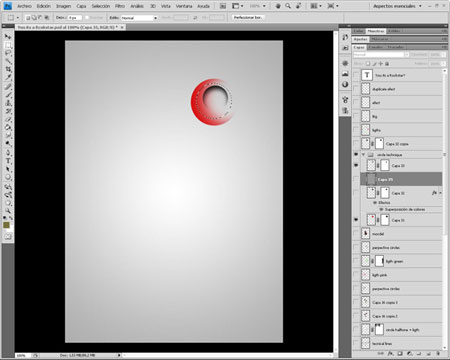
Task: Select the Clone Stamp tool
Action: point(8,103)
